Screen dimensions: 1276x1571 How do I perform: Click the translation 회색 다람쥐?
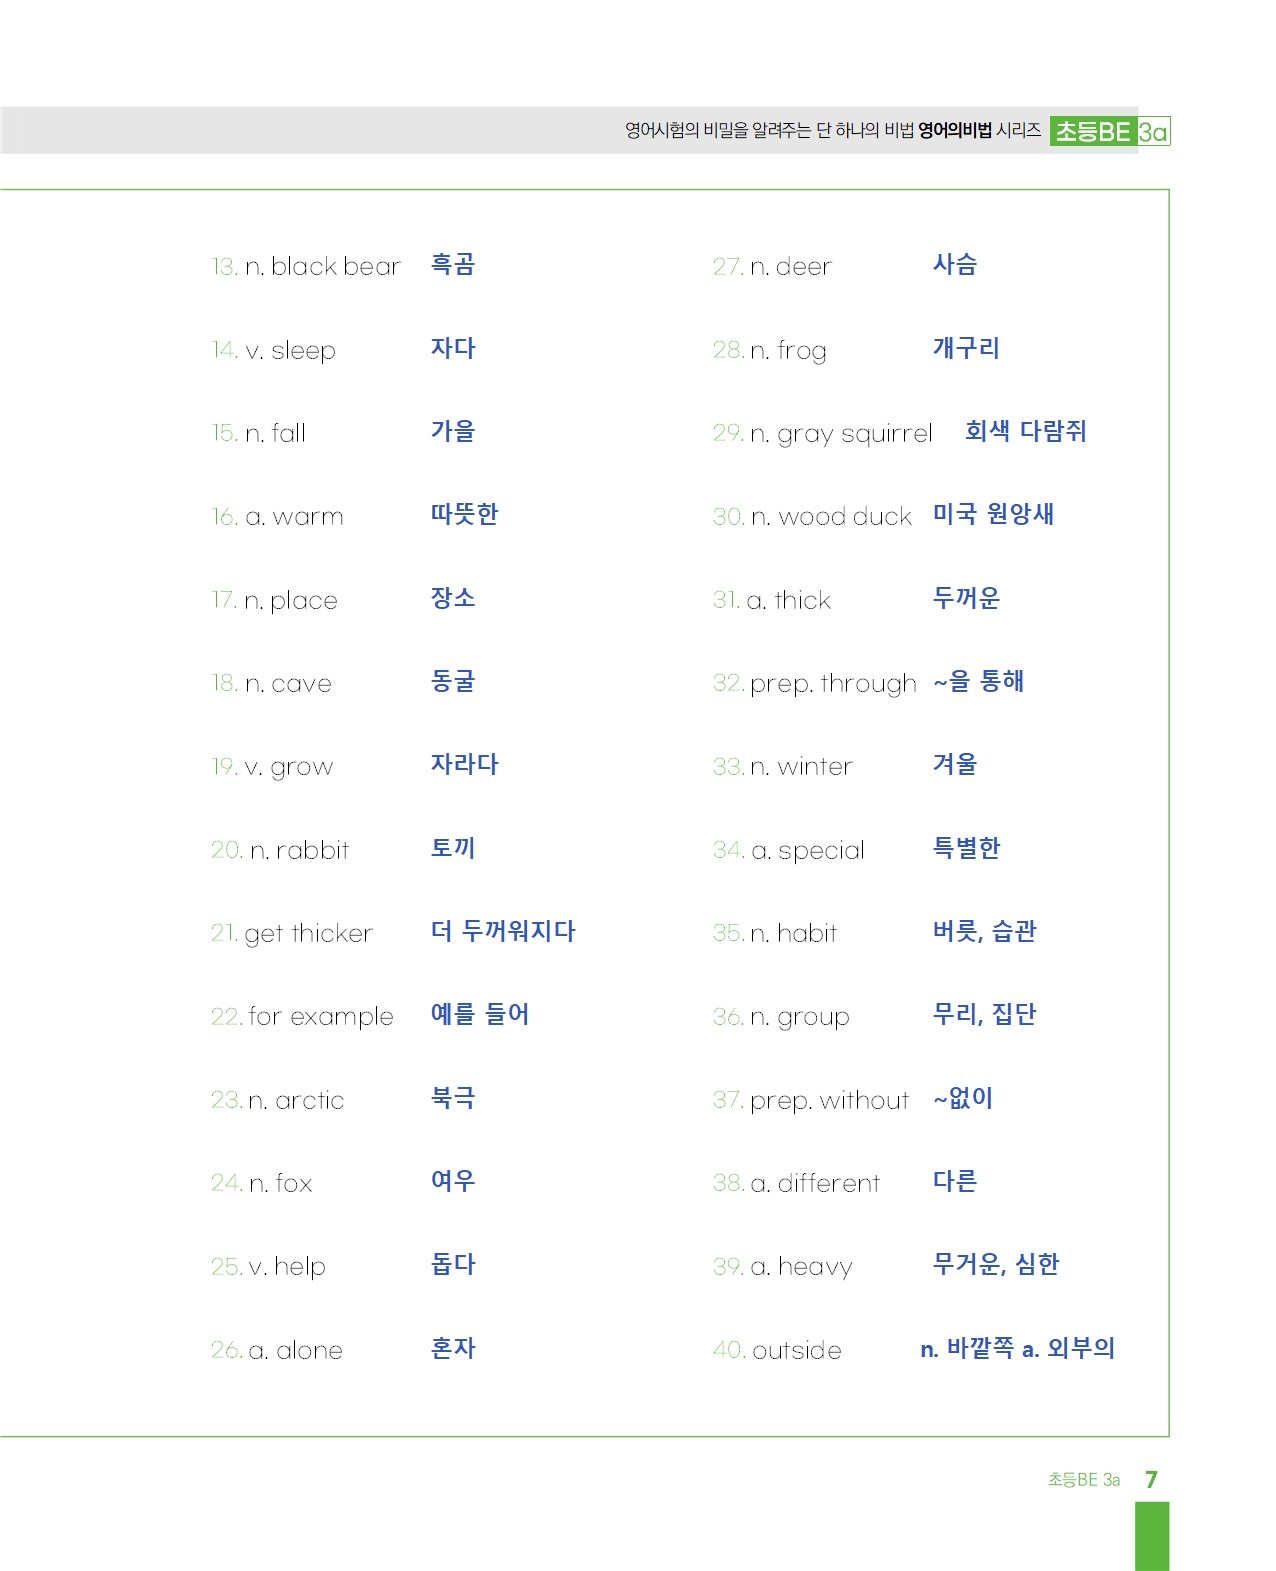(x=1026, y=431)
